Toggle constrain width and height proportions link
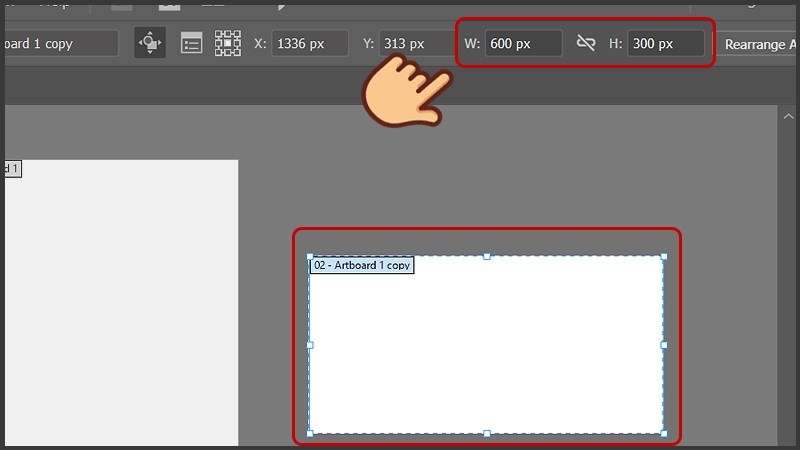800x450 pixels. click(586, 44)
